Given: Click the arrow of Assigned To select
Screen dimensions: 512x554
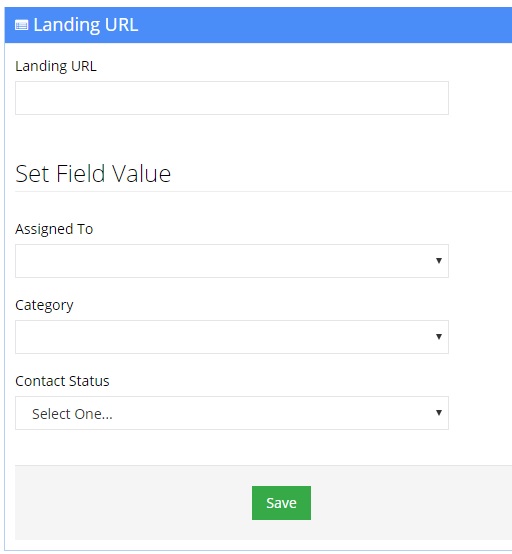Looking at the screenshot, I should pyautogui.click(x=439, y=261).
